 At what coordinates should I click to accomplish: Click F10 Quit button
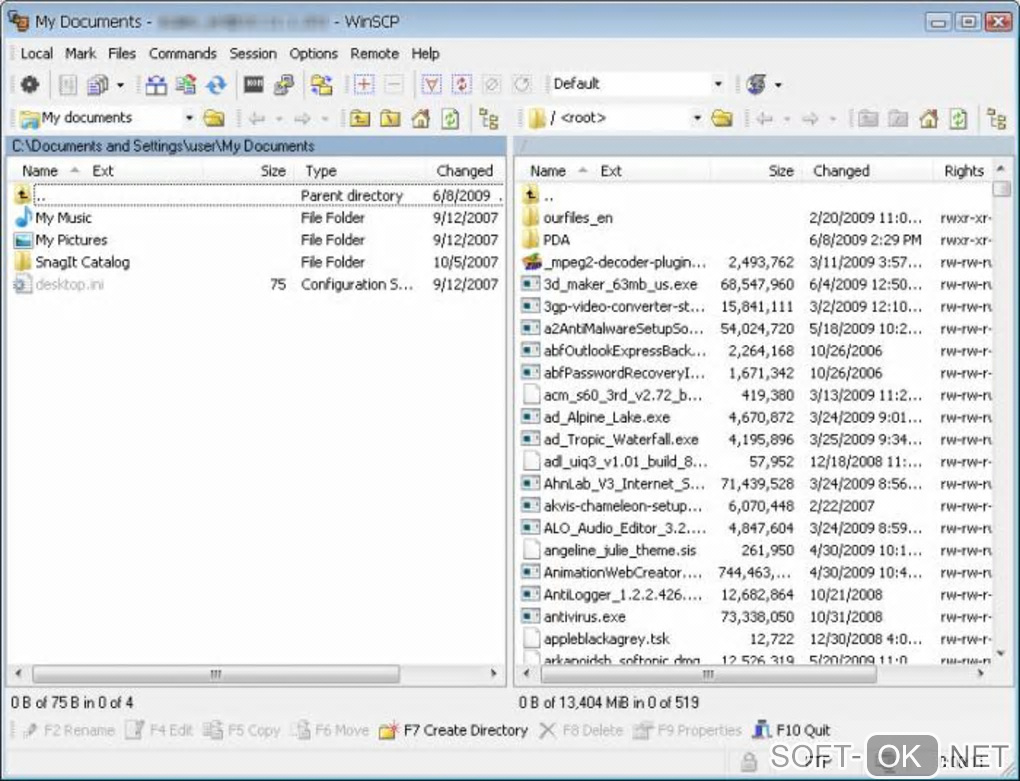coord(792,730)
